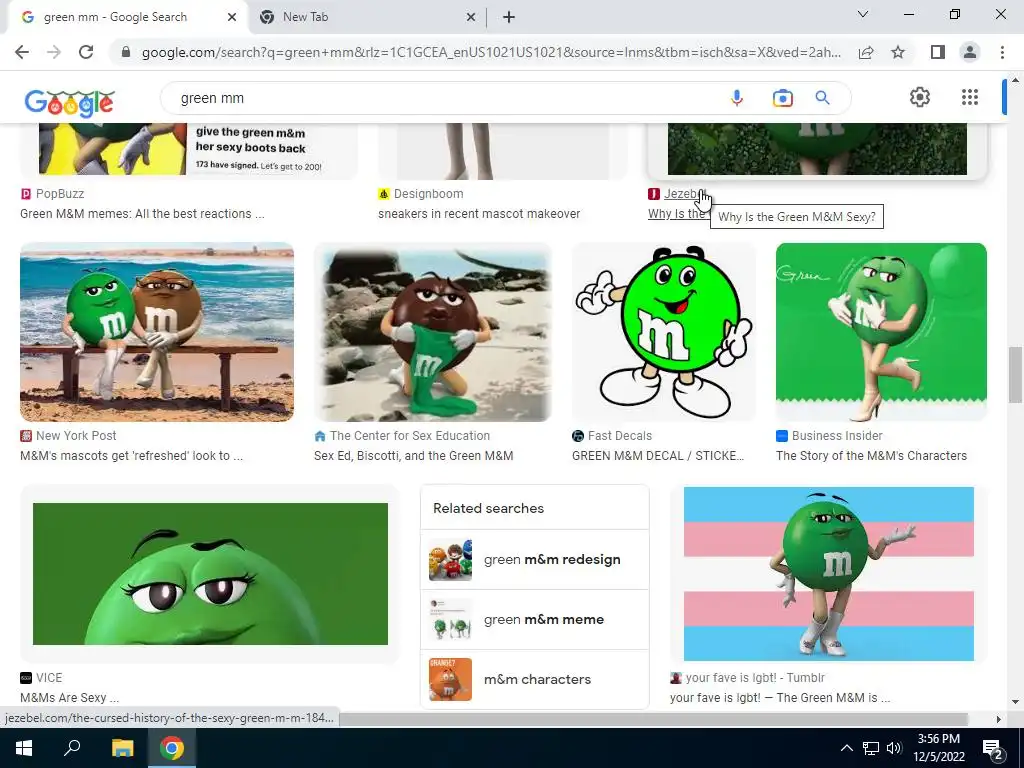
Task: Open the Fast Decals source link
Action: click(612, 436)
